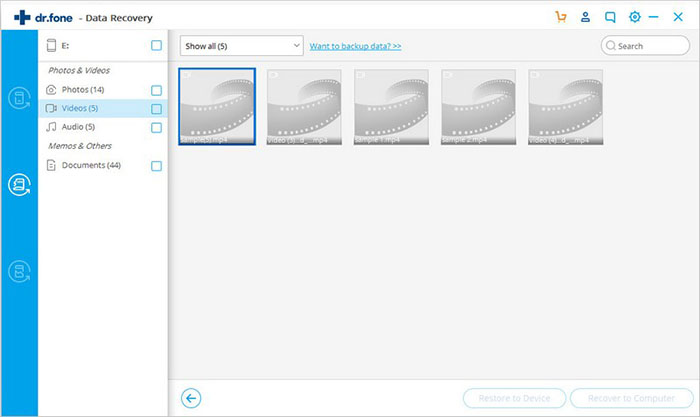Screen dimensions: 700x417
Task: Check the Videos (5) checkbox
Action: tap(156, 109)
